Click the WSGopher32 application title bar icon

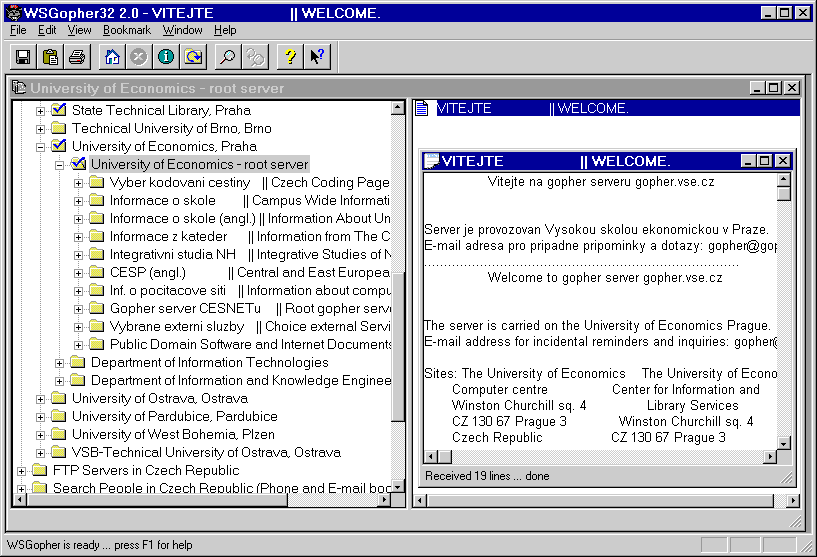tap(14, 13)
